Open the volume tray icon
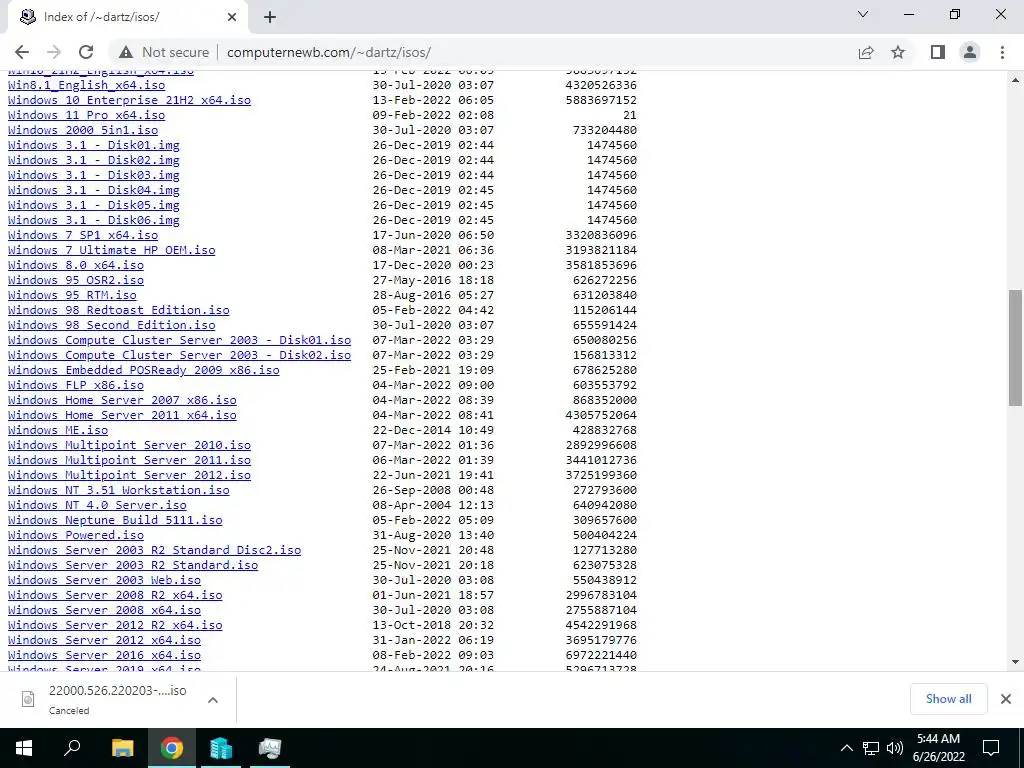 coord(895,748)
